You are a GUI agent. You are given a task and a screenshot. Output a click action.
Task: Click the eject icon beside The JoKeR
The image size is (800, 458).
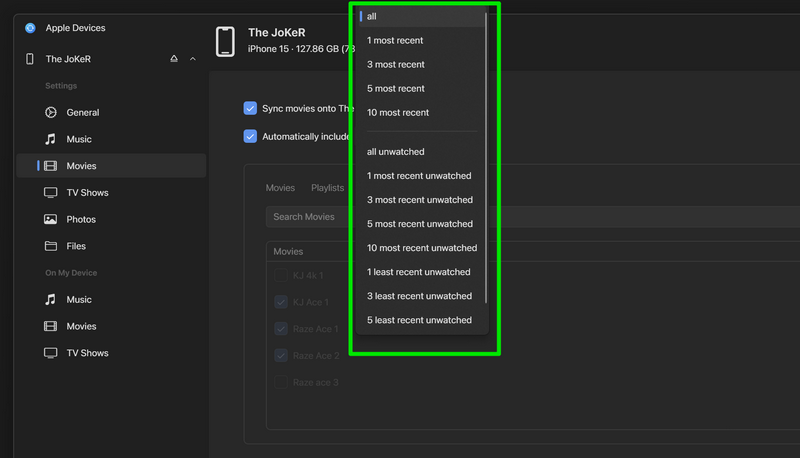pyautogui.click(x=174, y=59)
